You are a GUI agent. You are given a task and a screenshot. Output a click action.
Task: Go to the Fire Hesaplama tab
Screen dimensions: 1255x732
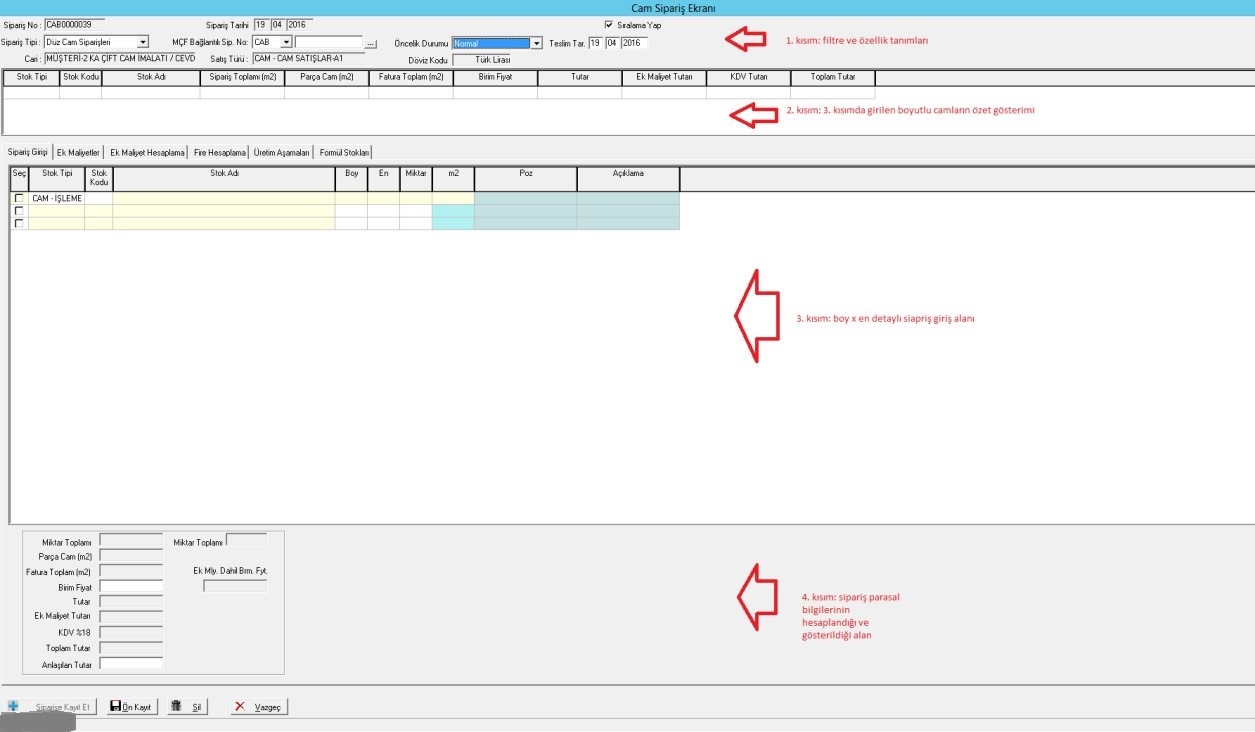[x=219, y=153]
